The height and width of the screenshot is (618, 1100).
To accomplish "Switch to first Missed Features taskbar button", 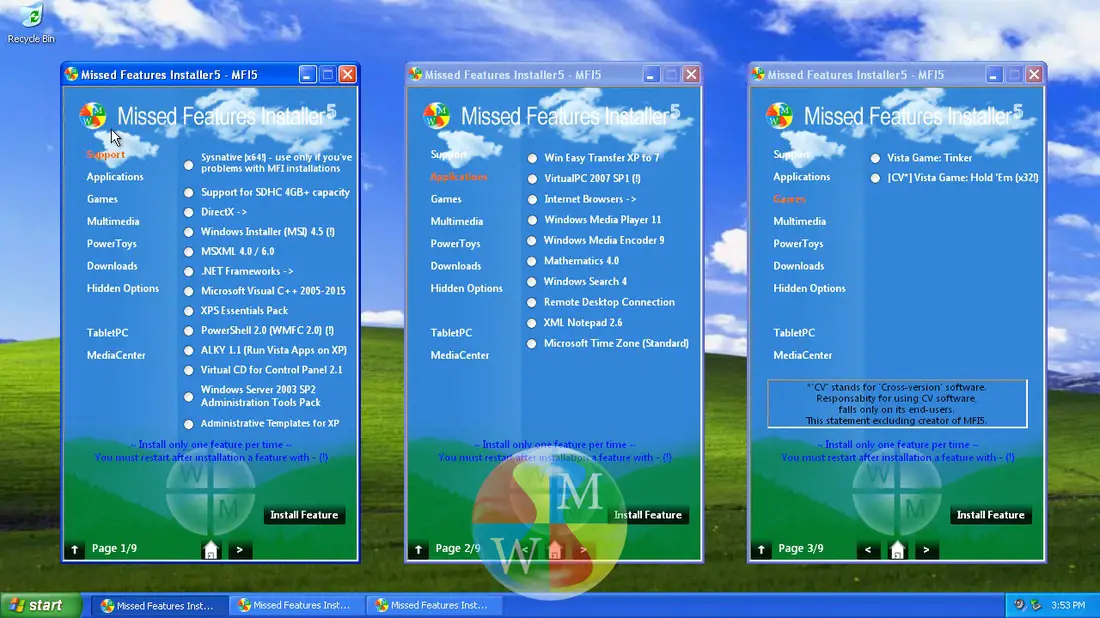I will 159,605.
